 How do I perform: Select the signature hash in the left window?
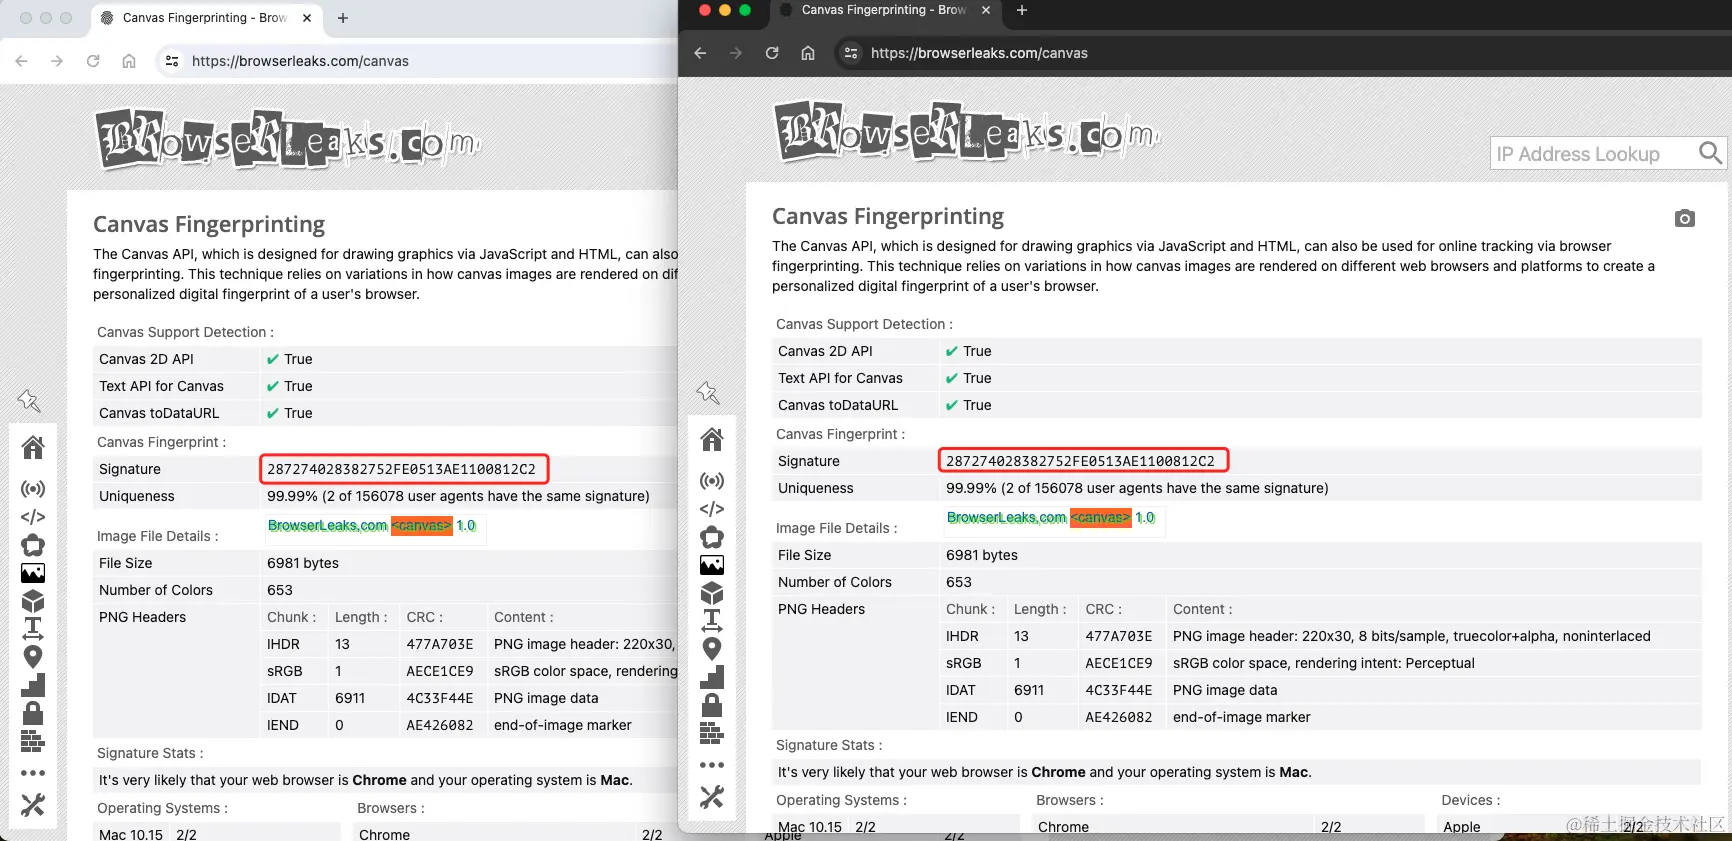click(x=402, y=469)
